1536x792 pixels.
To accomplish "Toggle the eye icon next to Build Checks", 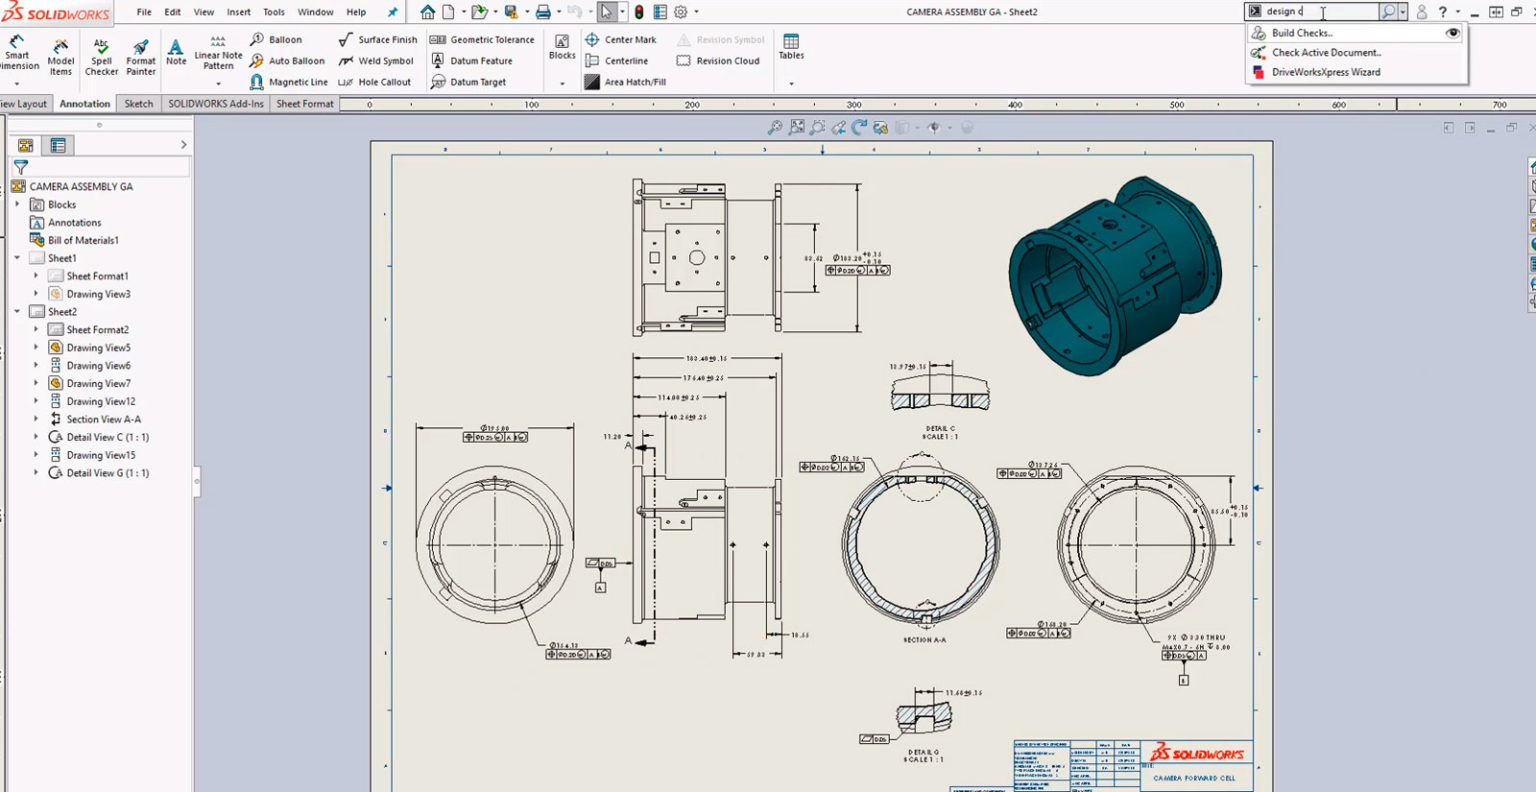I will click(x=1455, y=32).
